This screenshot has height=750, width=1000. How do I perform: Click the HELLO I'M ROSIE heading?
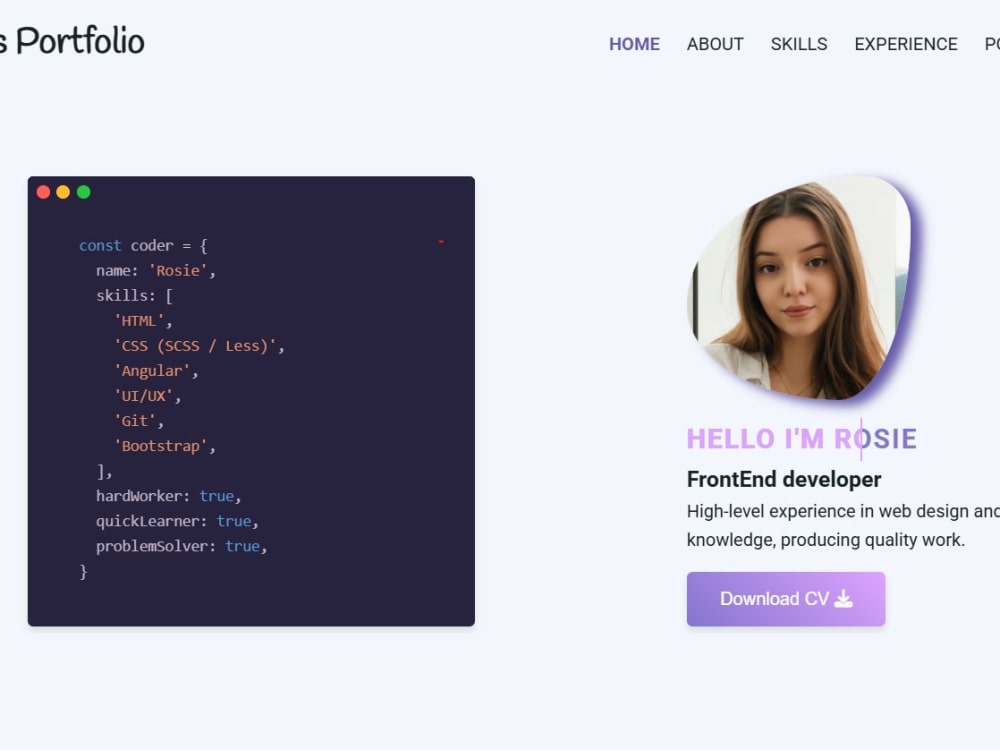[x=802, y=439]
